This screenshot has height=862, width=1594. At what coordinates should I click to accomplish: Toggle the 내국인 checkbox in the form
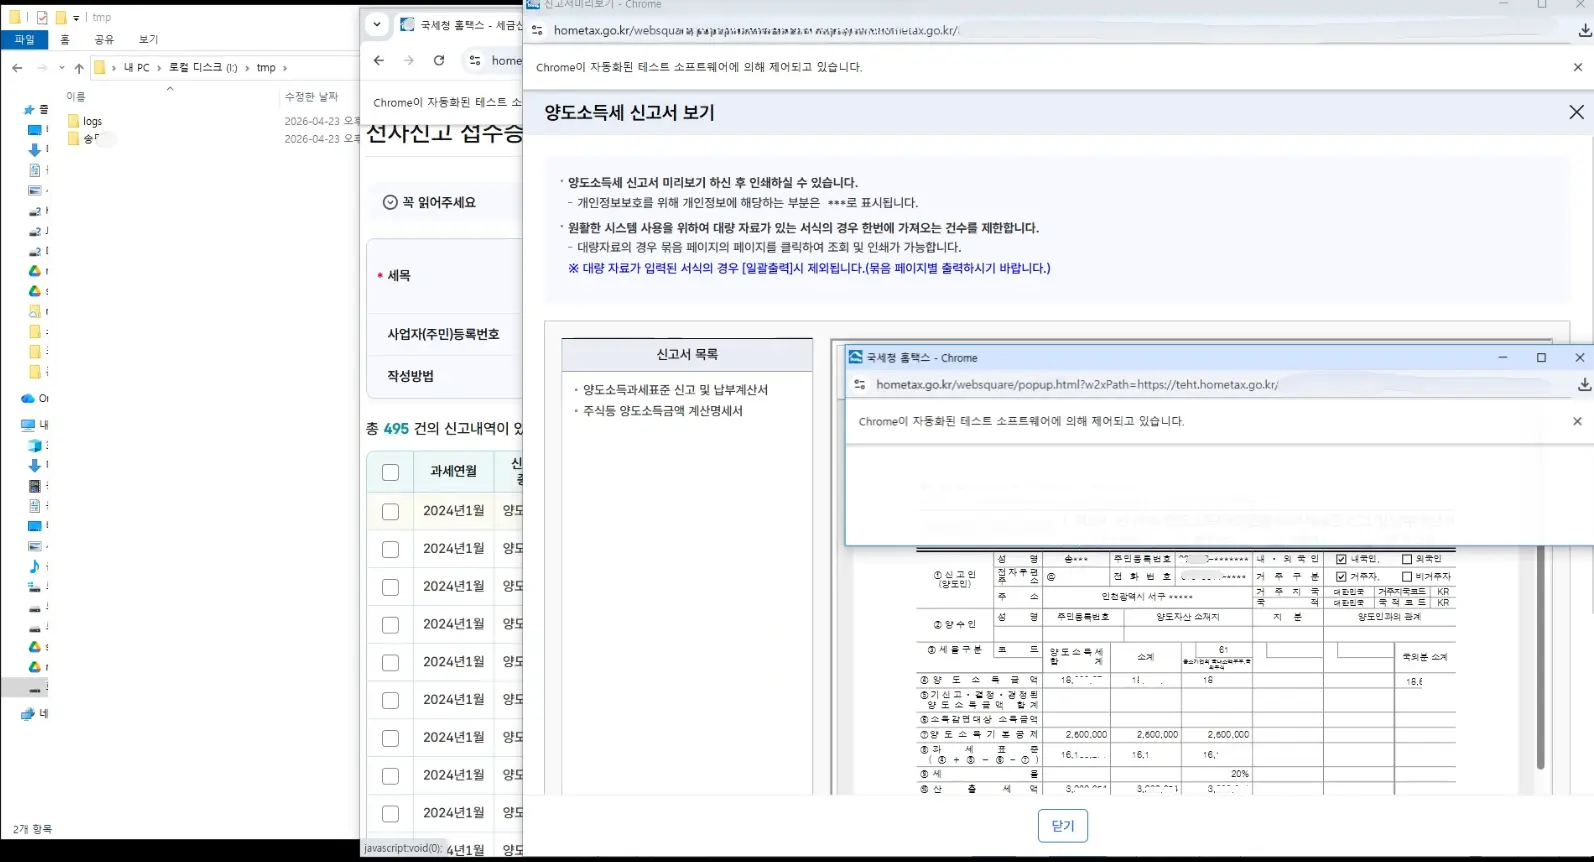pos(1341,559)
